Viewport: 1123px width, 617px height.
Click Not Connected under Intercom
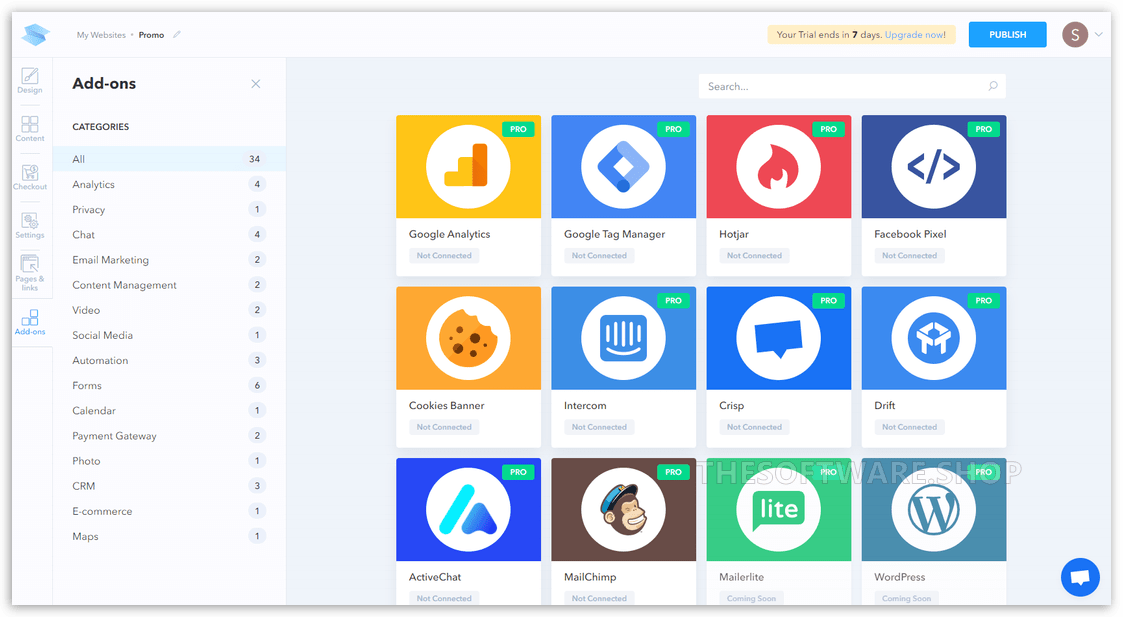pos(599,426)
